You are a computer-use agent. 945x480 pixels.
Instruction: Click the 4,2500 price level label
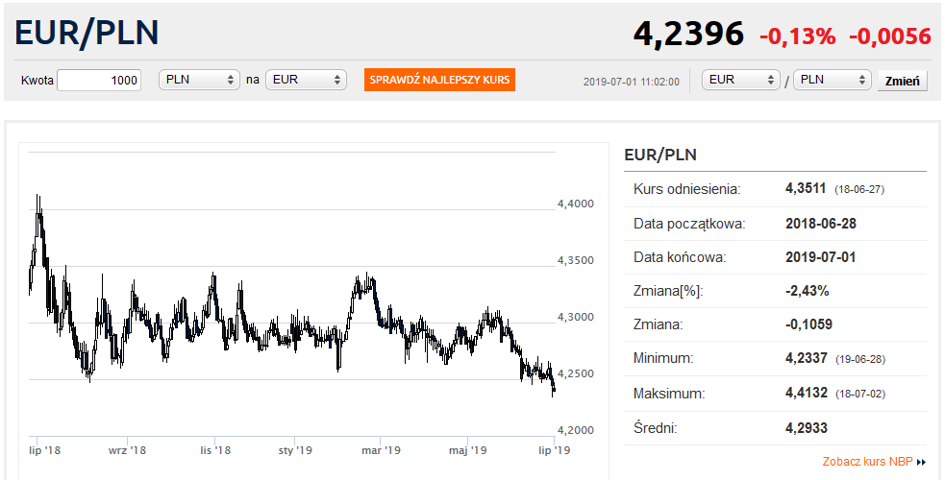coord(576,374)
